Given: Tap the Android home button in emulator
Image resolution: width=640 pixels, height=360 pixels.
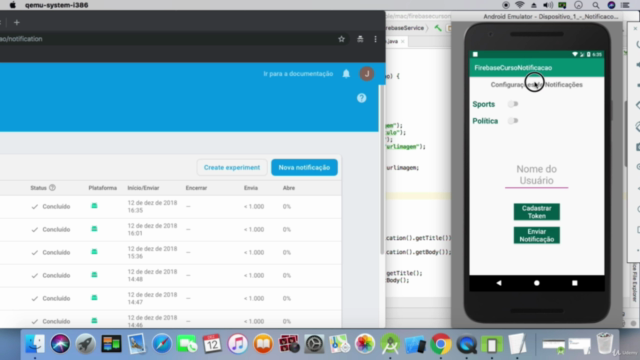Looking at the screenshot, I should [537, 283].
